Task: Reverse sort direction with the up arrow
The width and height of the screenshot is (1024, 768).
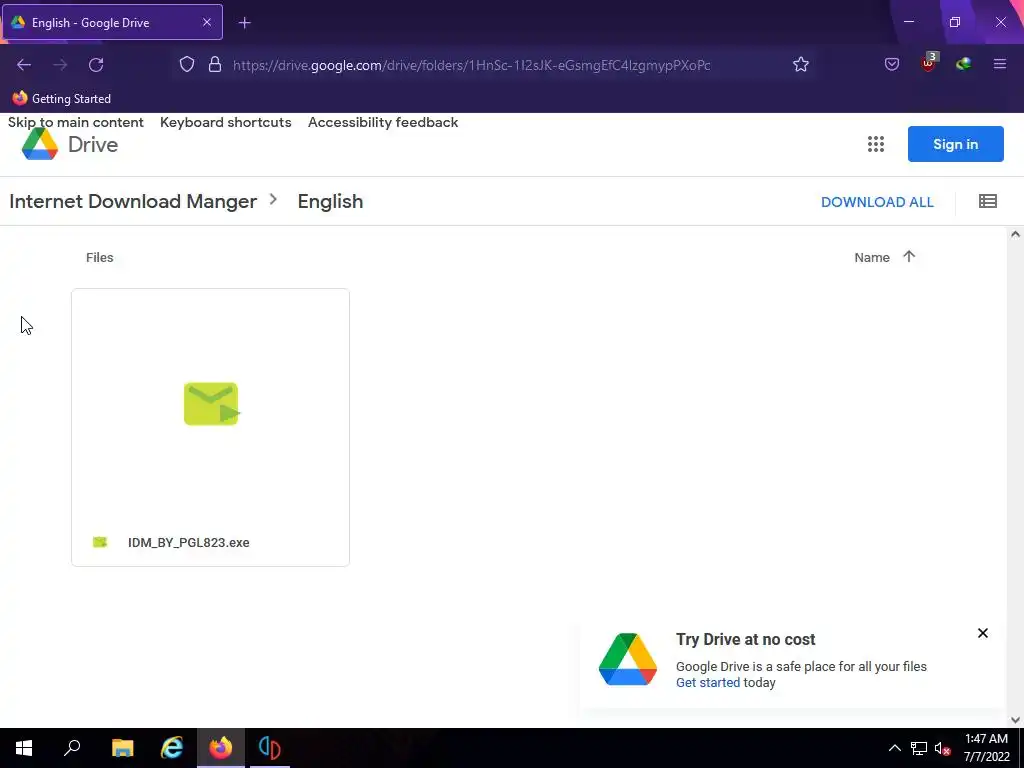Action: 909,257
